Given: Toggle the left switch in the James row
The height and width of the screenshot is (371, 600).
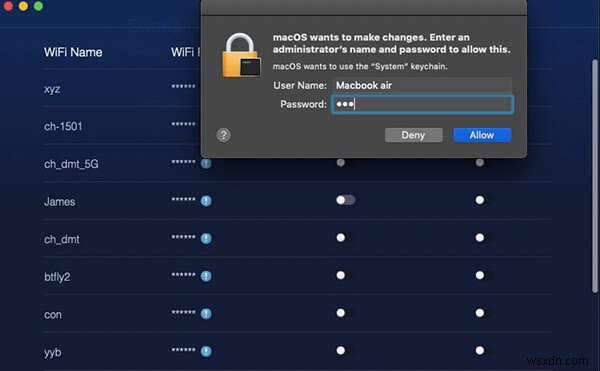Looking at the screenshot, I should (x=346, y=200).
